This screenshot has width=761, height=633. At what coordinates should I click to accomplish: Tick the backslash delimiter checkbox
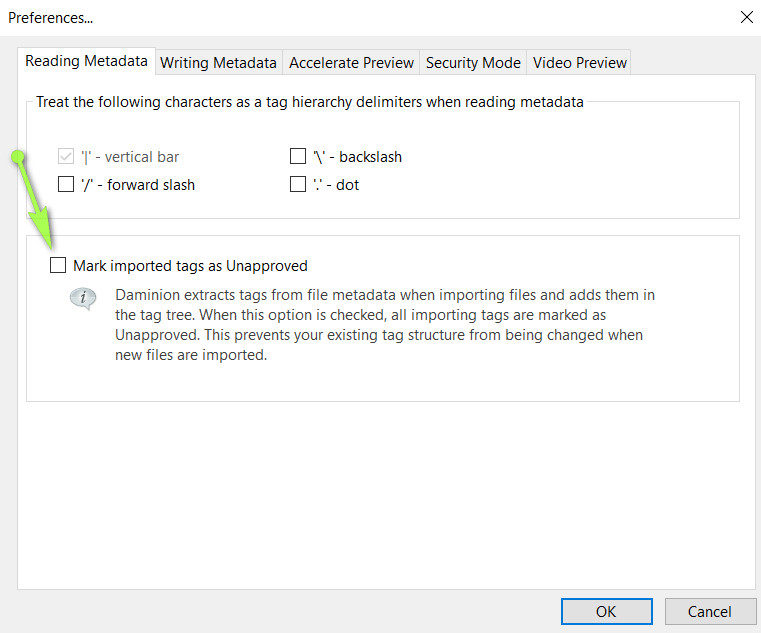pos(297,157)
